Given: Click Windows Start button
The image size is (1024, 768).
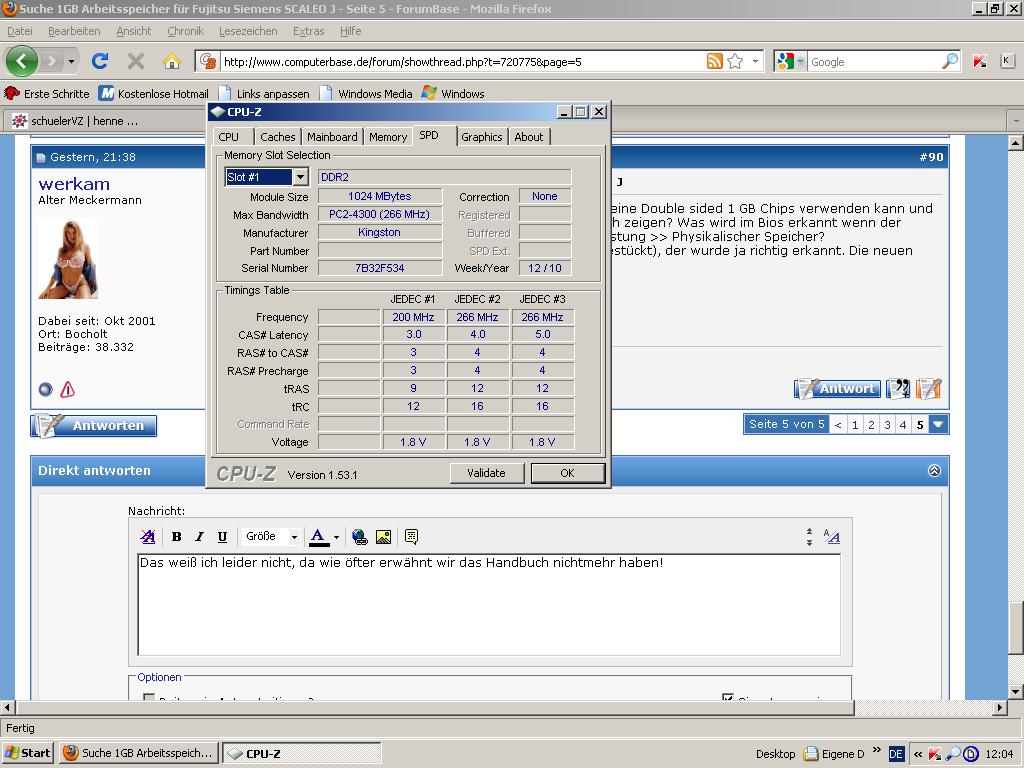Looking at the screenshot, I should (x=27, y=753).
